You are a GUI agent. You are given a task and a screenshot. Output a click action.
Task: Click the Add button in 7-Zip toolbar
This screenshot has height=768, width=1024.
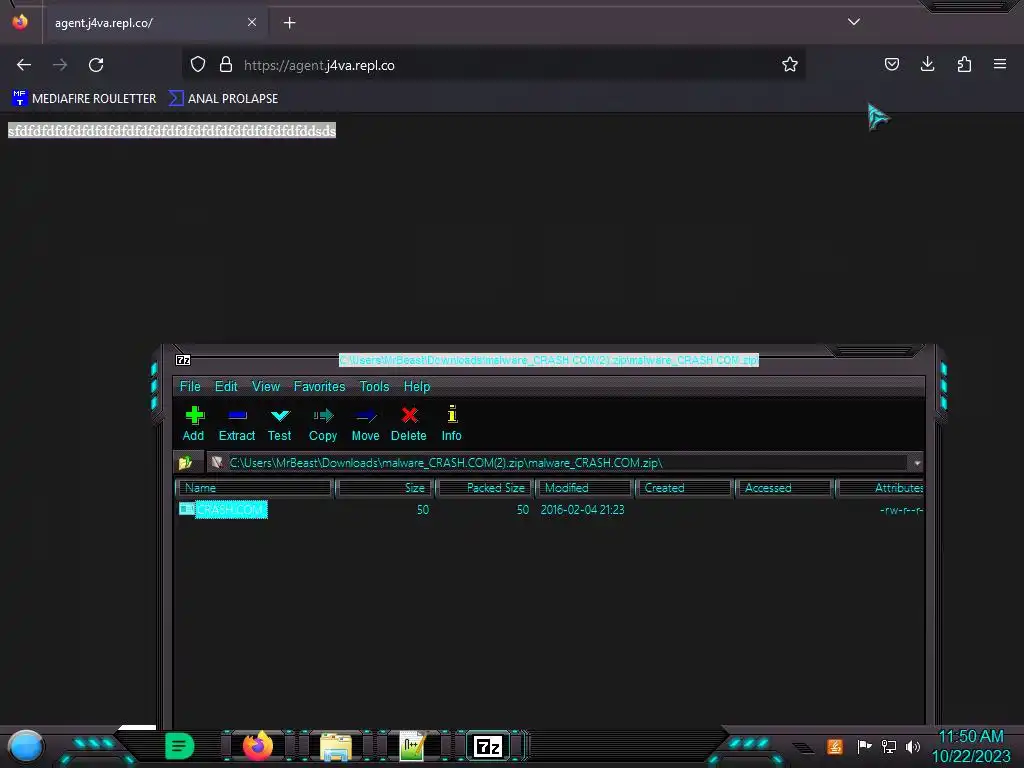pos(193,423)
